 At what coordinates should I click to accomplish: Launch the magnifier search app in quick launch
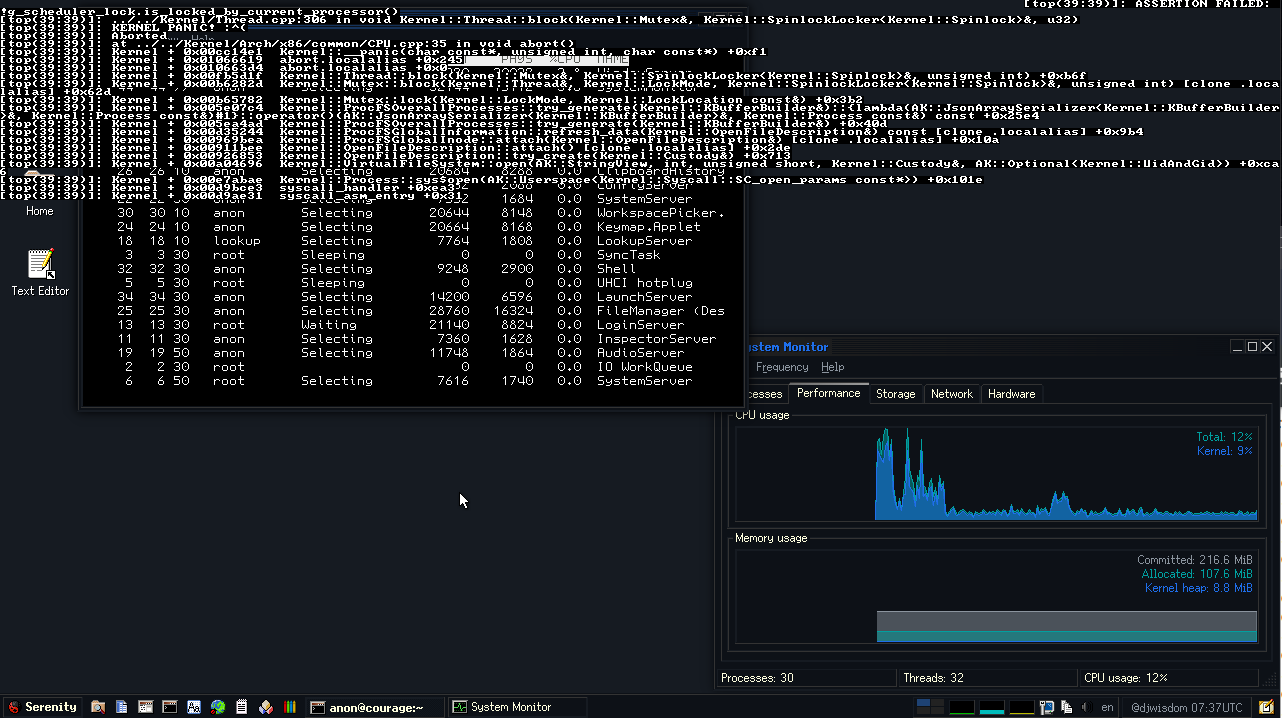pos(98,707)
